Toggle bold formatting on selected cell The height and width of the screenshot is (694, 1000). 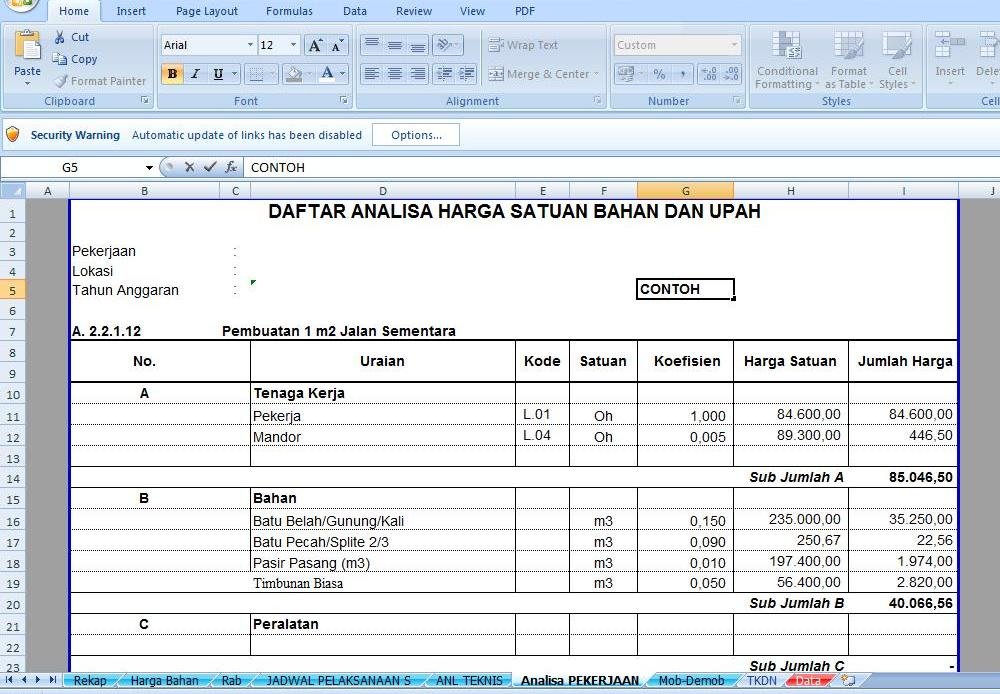point(171,74)
